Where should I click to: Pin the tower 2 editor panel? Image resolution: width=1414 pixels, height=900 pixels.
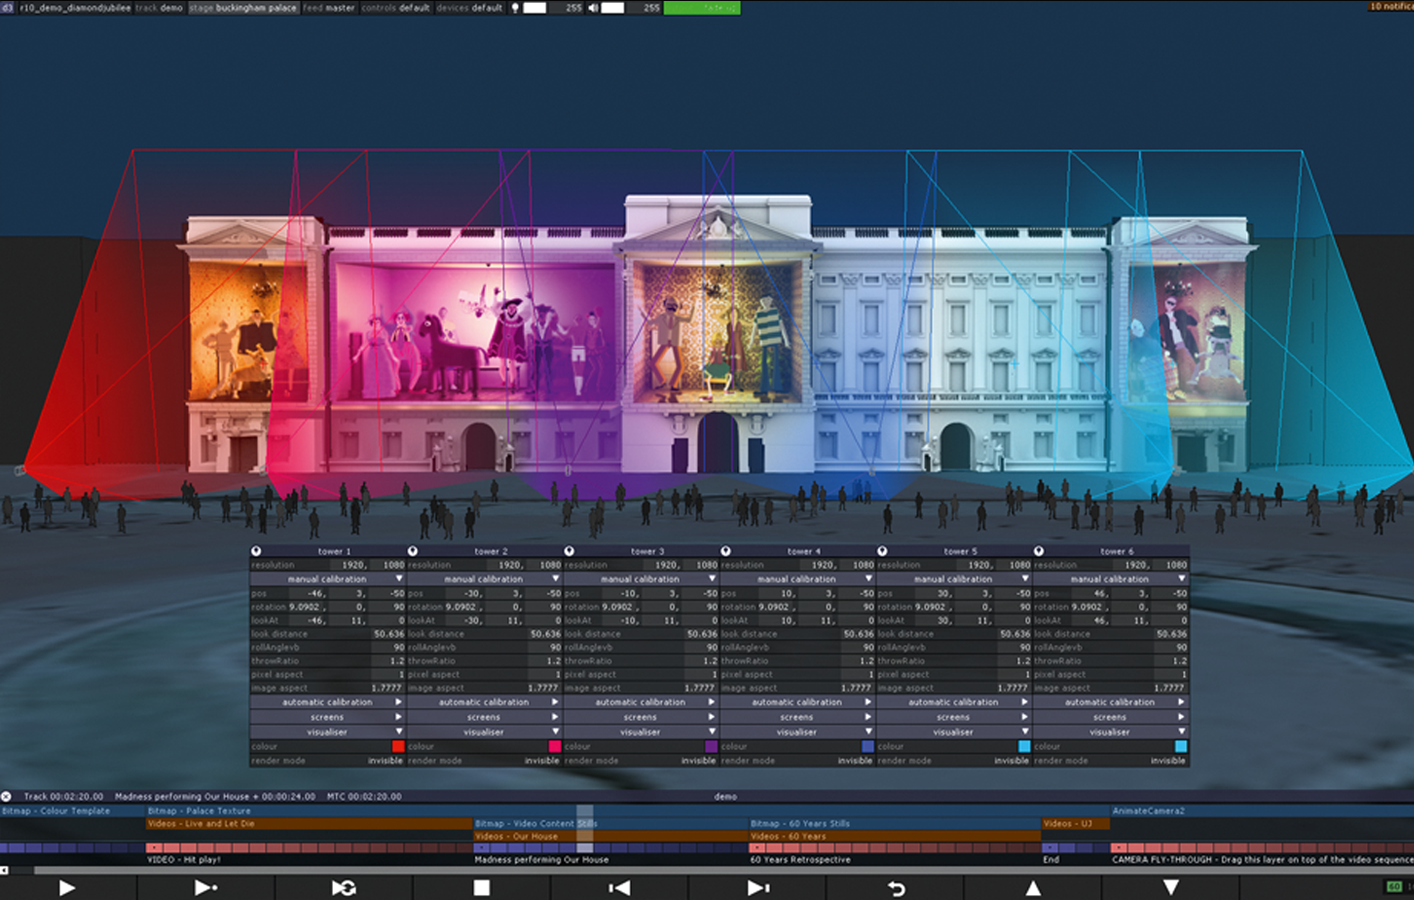click(412, 551)
